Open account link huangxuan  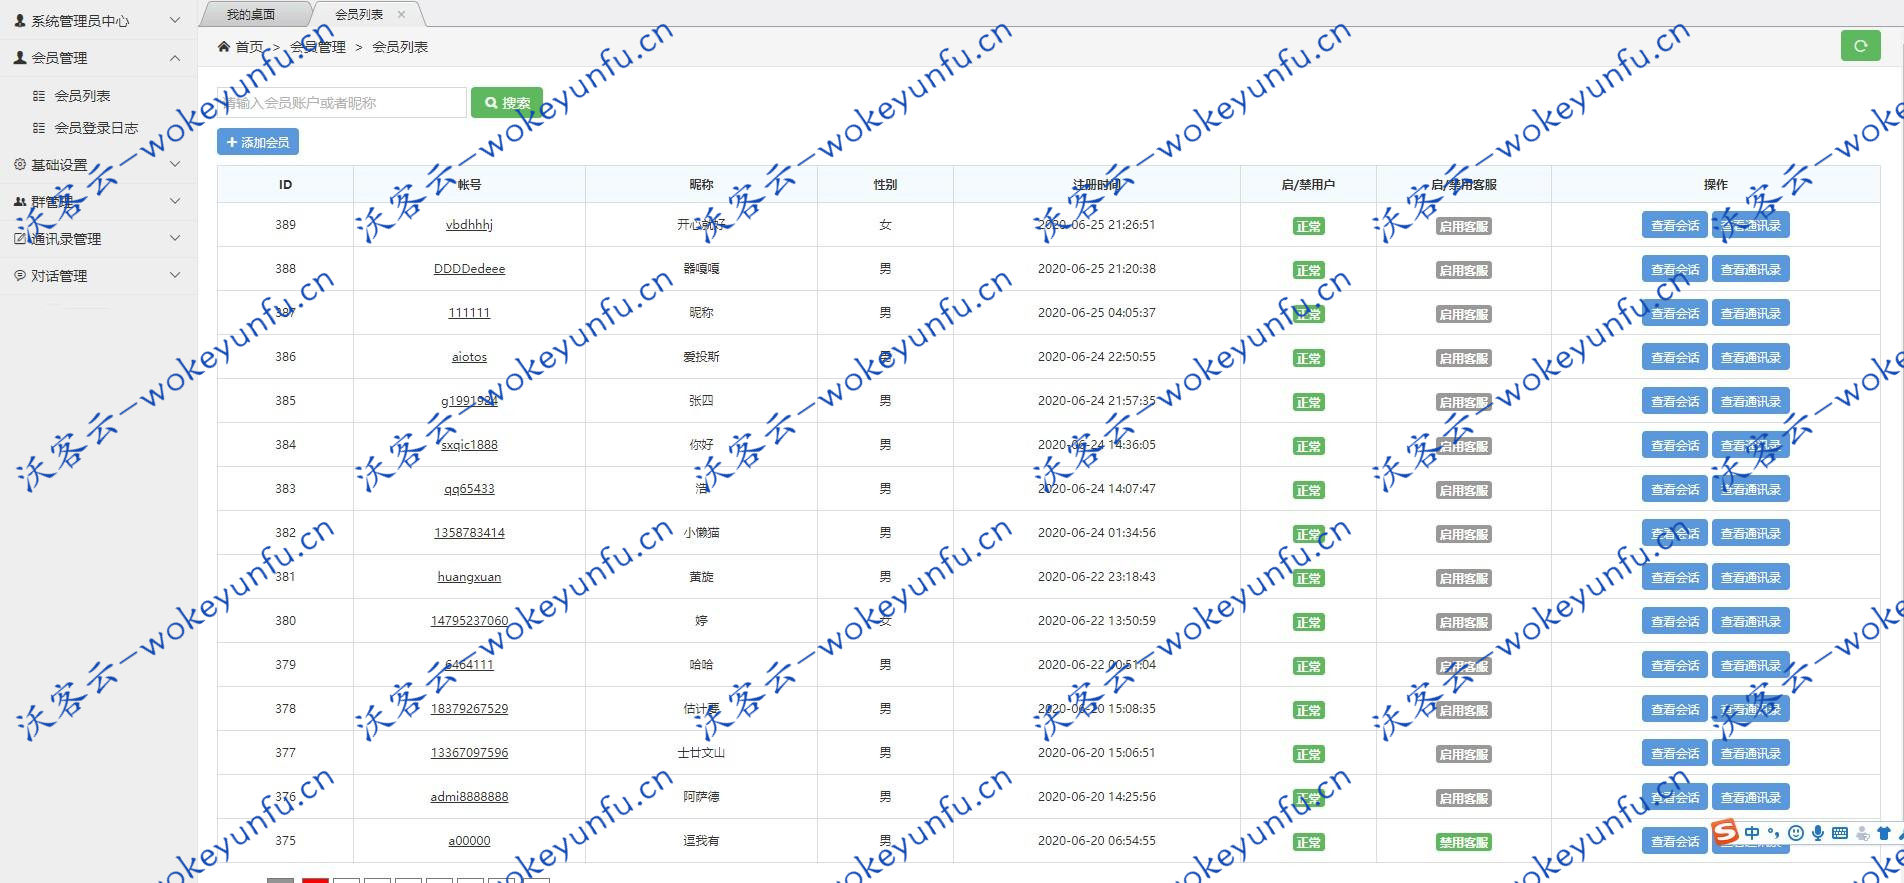469,577
